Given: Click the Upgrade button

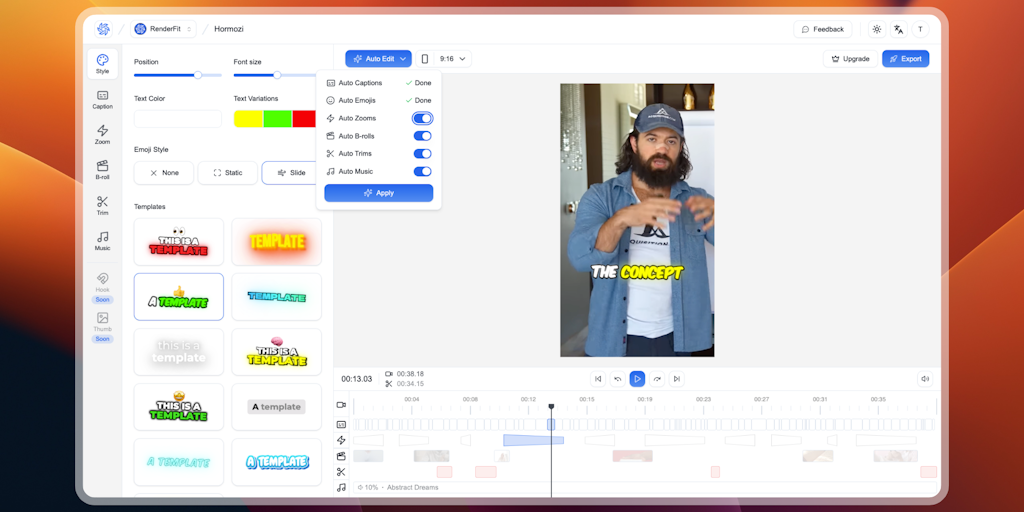Looking at the screenshot, I should click(x=850, y=59).
